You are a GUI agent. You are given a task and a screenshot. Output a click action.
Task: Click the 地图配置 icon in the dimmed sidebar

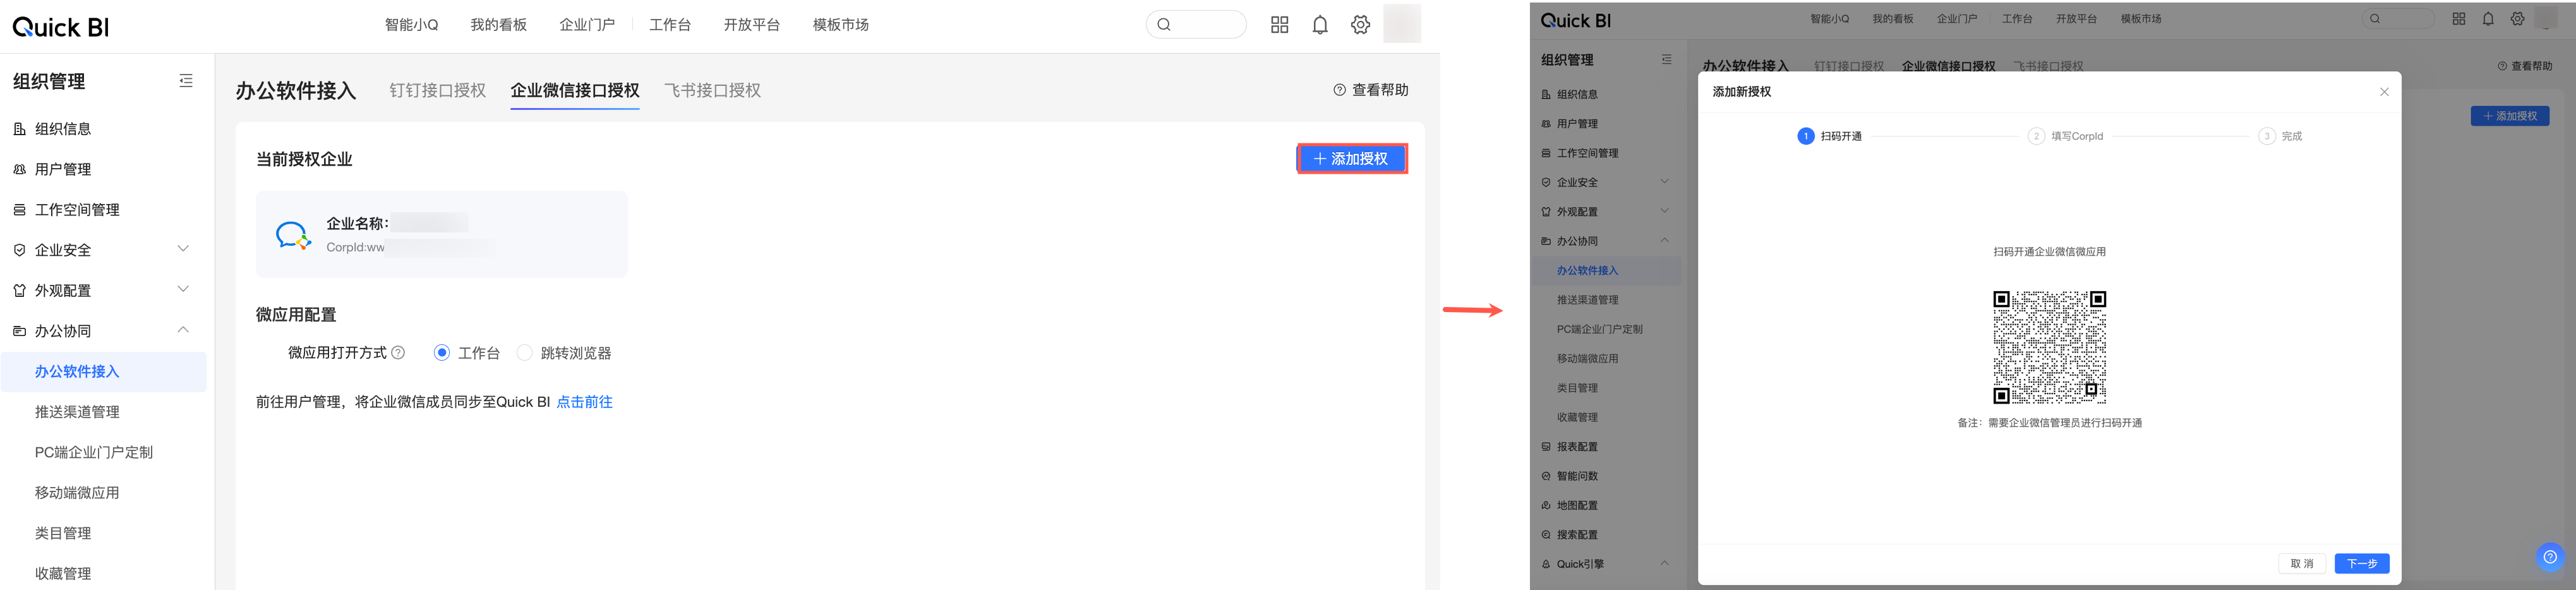(x=1546, y=506)
